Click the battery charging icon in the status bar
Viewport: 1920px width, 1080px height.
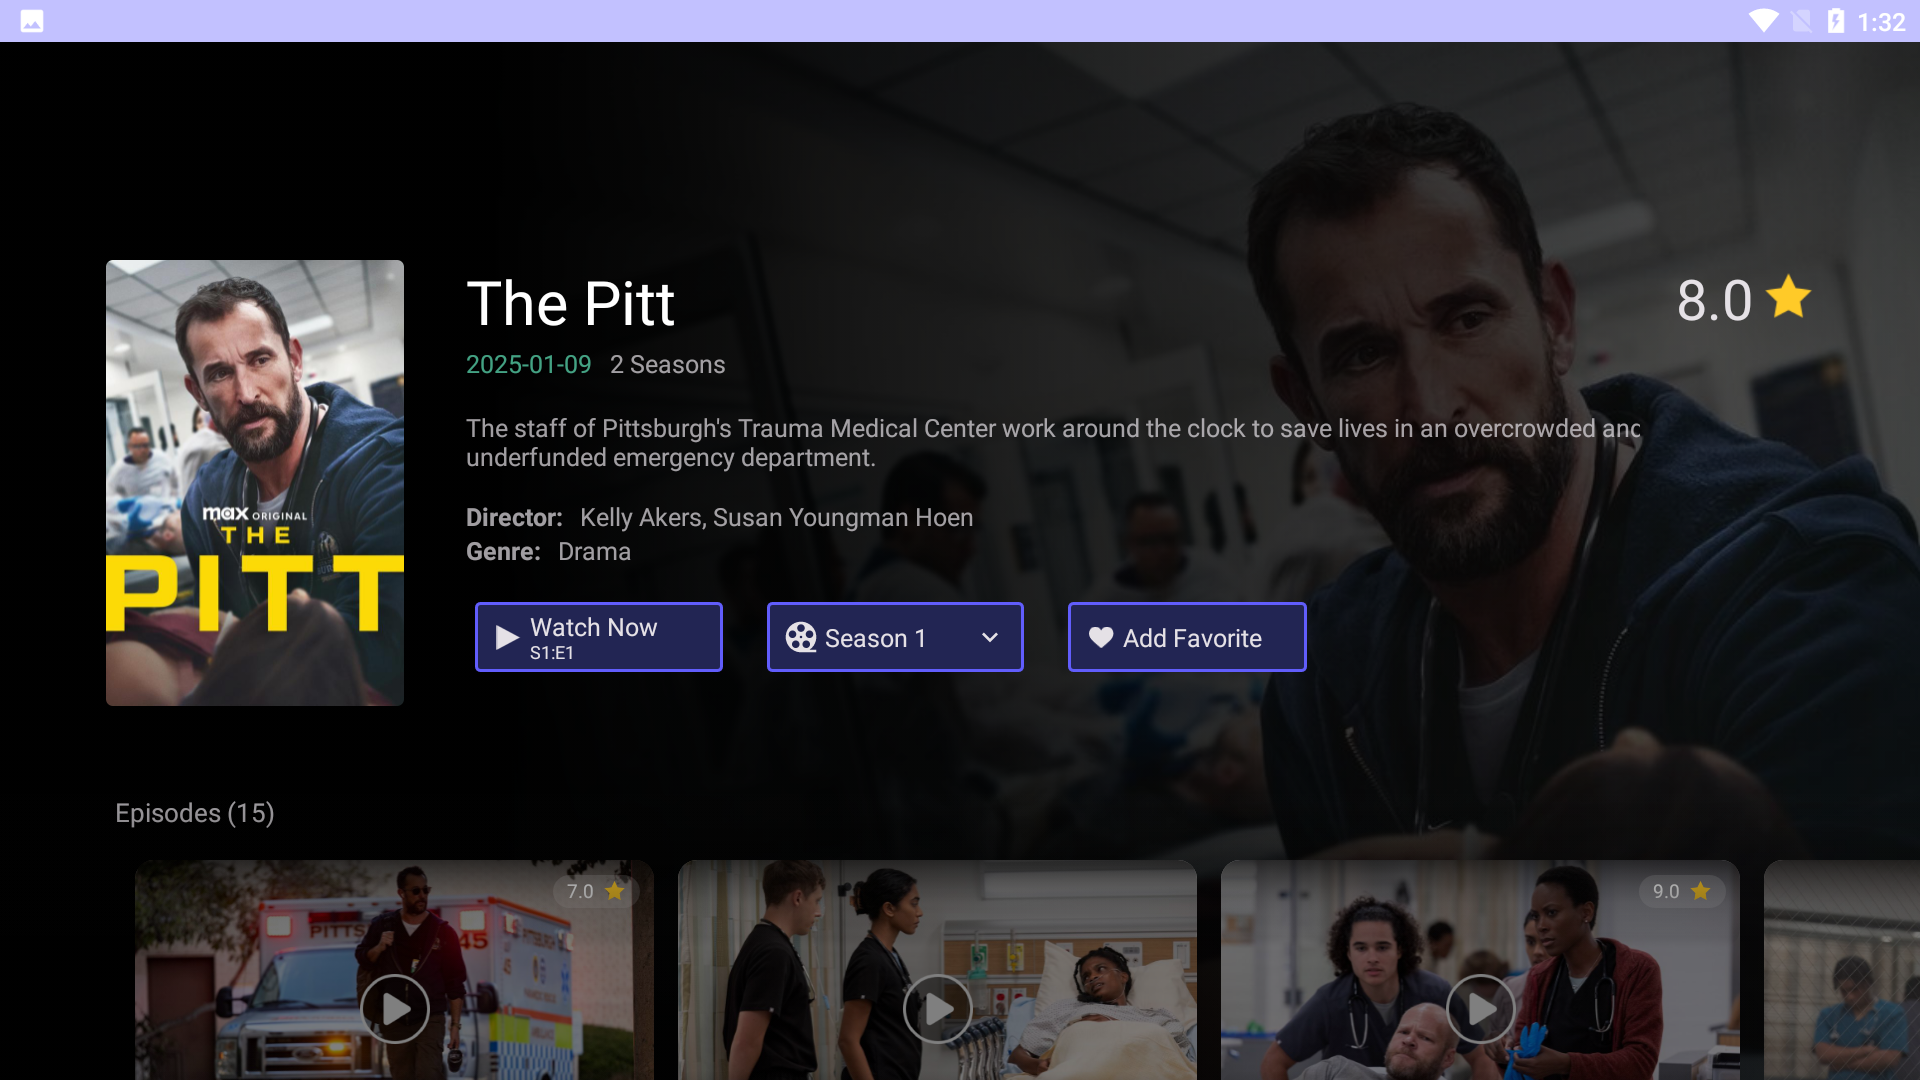(x=1836, y=21)
